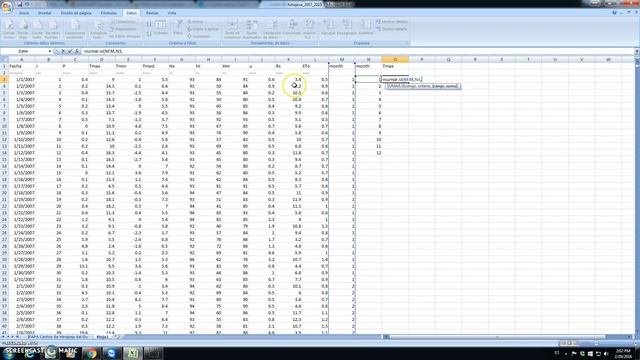
Task: Click the Conexiones button in ribbon
Action: tap(123, 22)
